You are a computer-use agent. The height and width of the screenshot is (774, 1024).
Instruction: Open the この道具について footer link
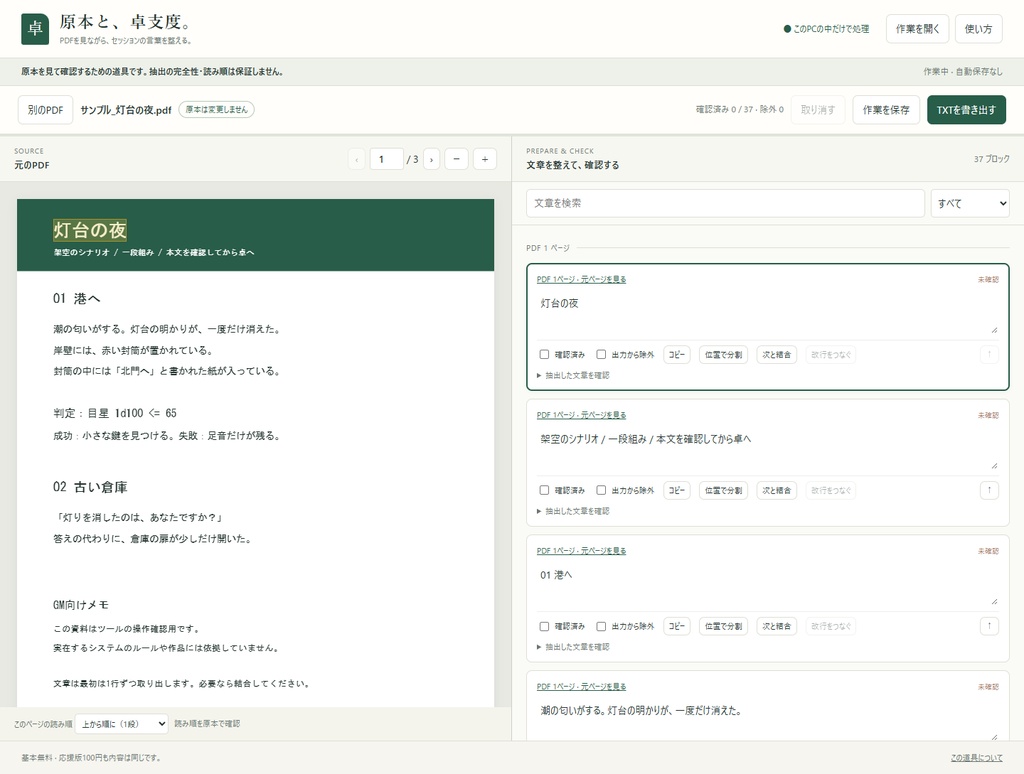tap(976, 758)
